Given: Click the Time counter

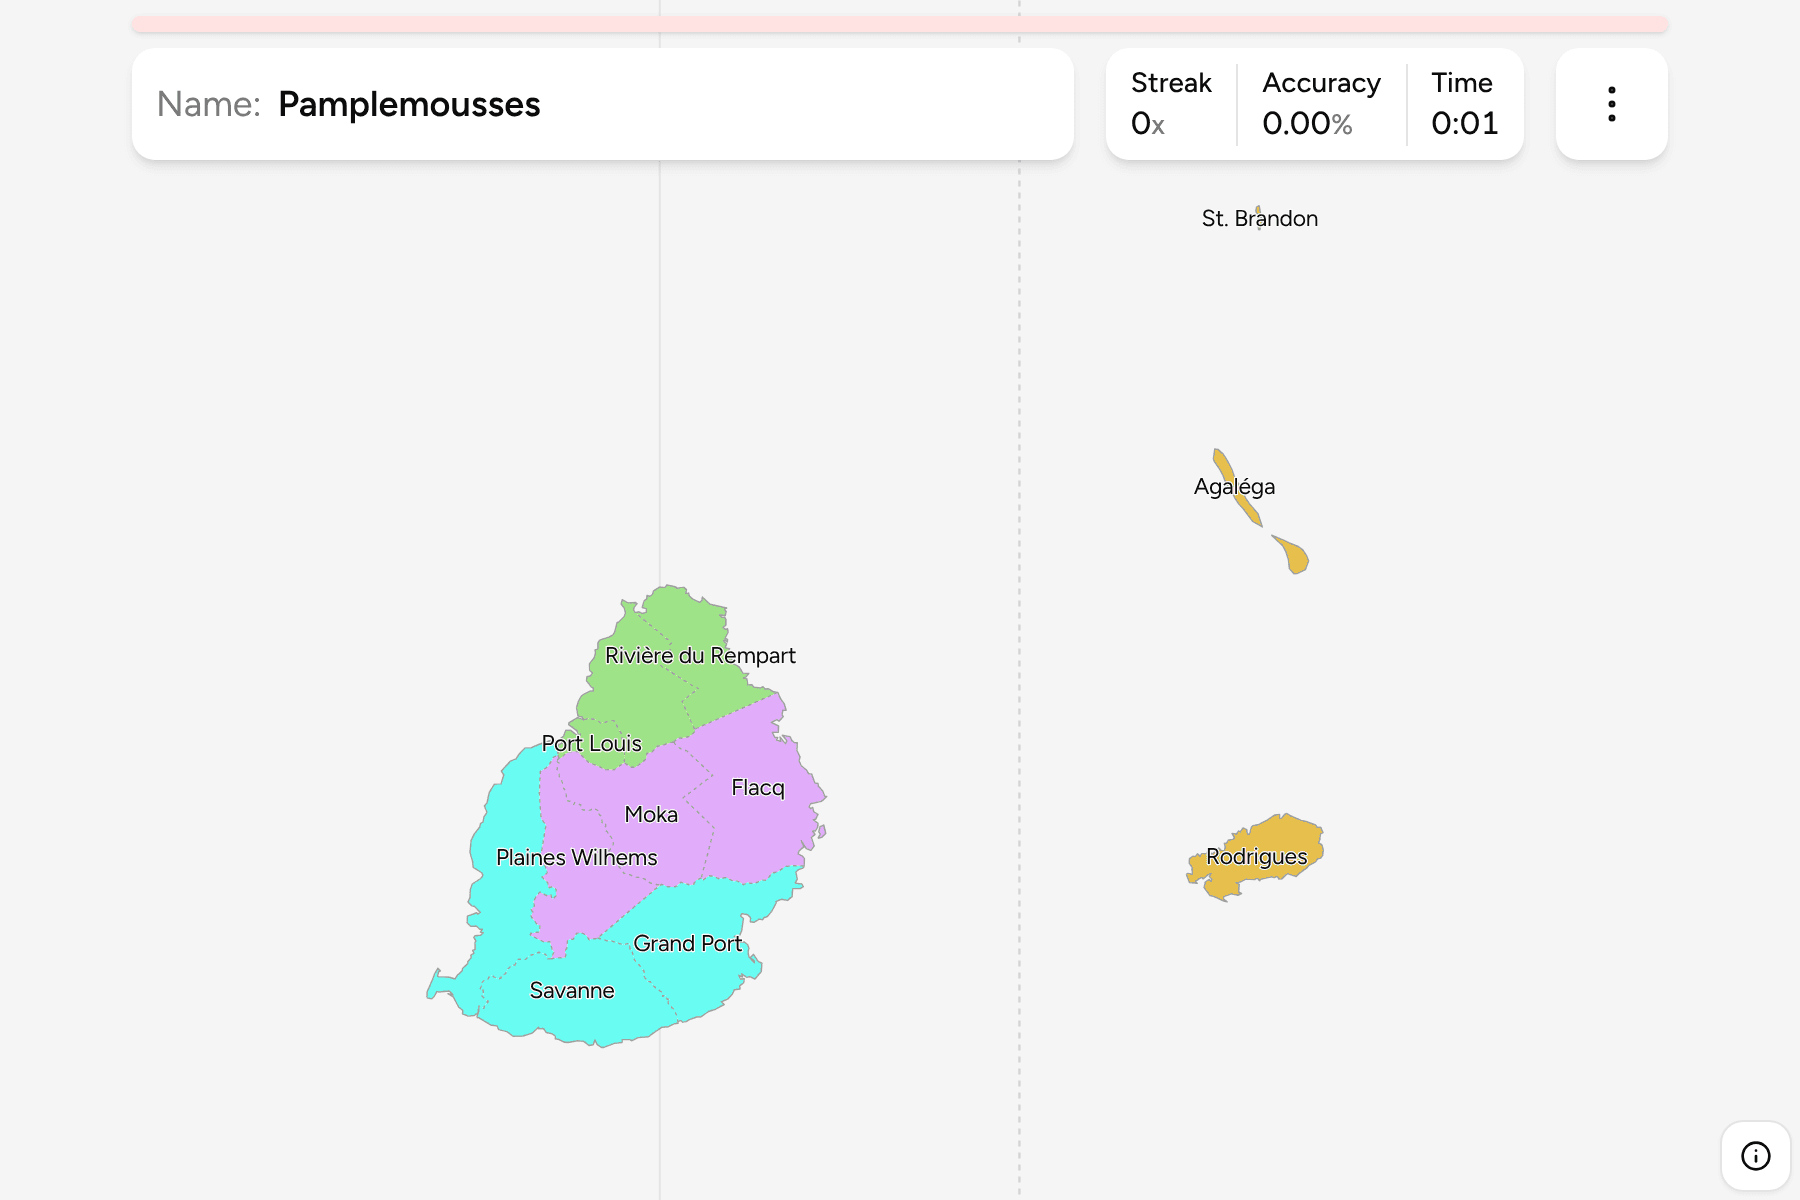Looking at the screenshot, I should (x=1464, y=104).
